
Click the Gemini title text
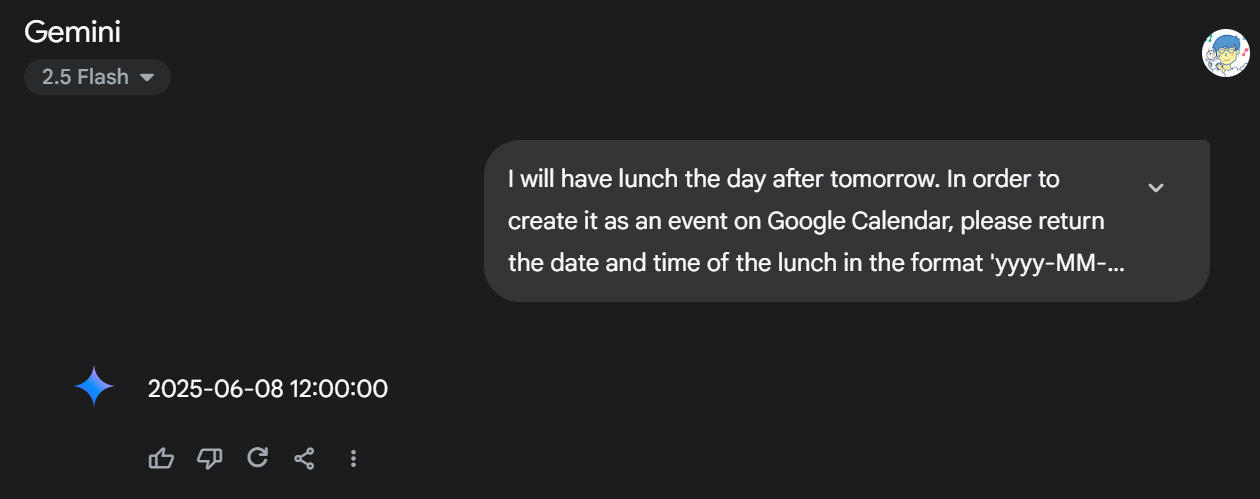pos(73,32)
